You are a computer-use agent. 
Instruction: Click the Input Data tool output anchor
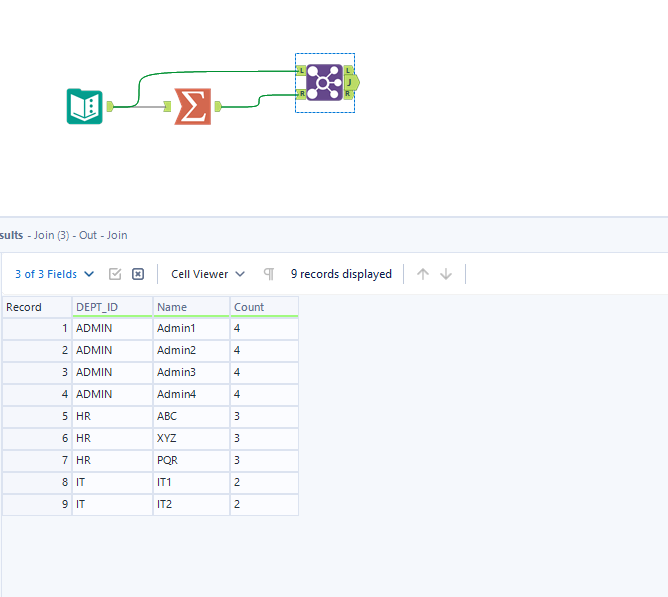click(x=110, y=107)
